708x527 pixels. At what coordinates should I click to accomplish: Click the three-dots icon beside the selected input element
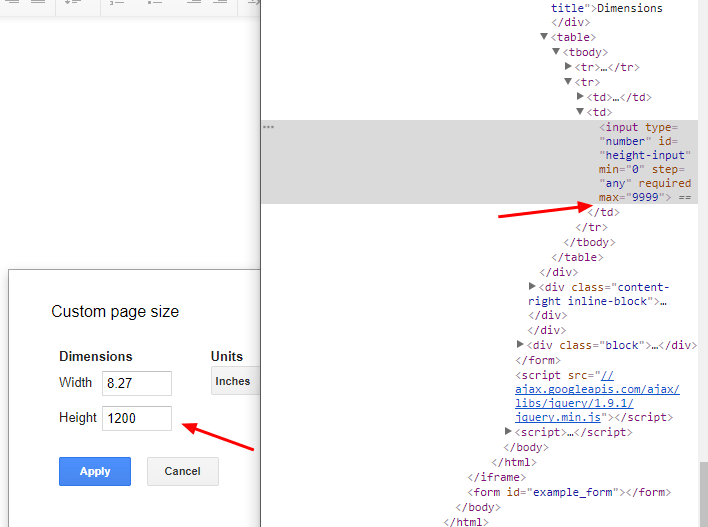[268, 127]
